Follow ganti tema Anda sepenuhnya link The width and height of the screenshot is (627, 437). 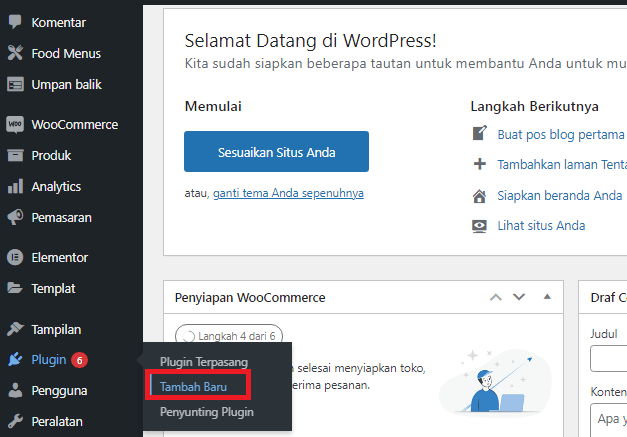tap(288, 193)
